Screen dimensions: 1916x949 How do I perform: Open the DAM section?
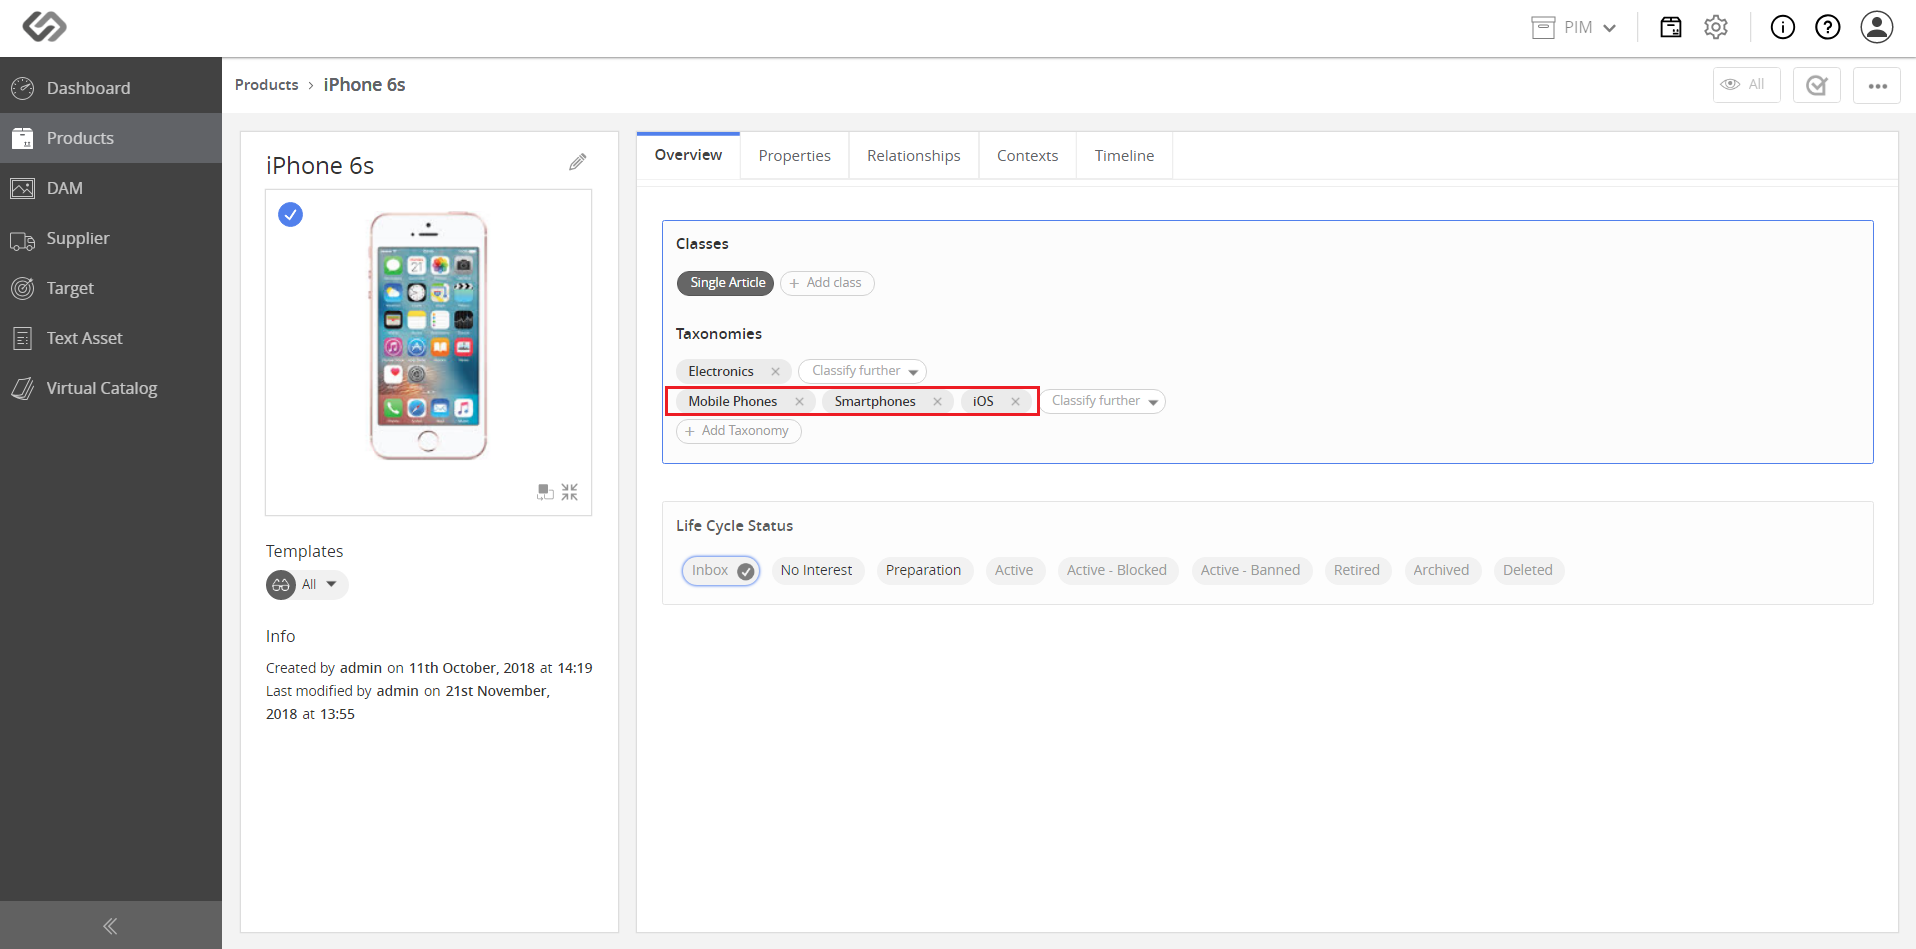[111, 188]
